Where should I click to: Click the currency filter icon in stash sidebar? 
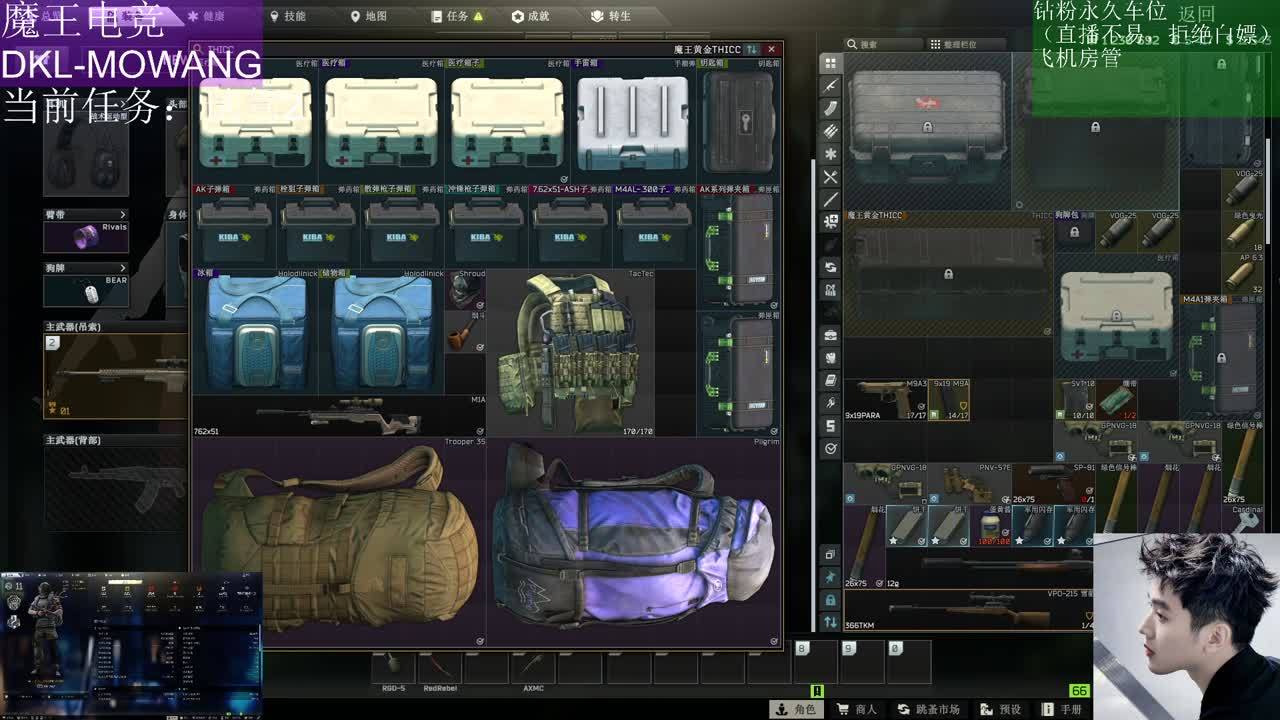tap(830, 426)
